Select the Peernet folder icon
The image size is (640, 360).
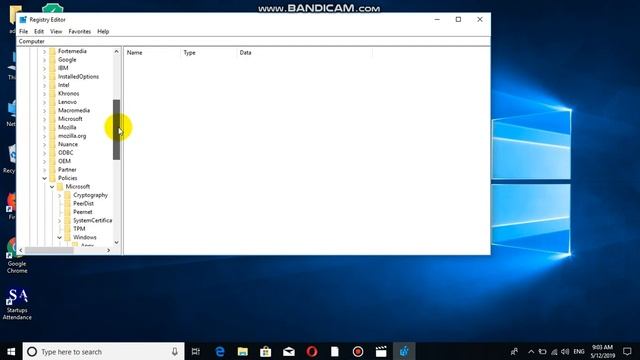pyautogui.click(x=68, y=212)
